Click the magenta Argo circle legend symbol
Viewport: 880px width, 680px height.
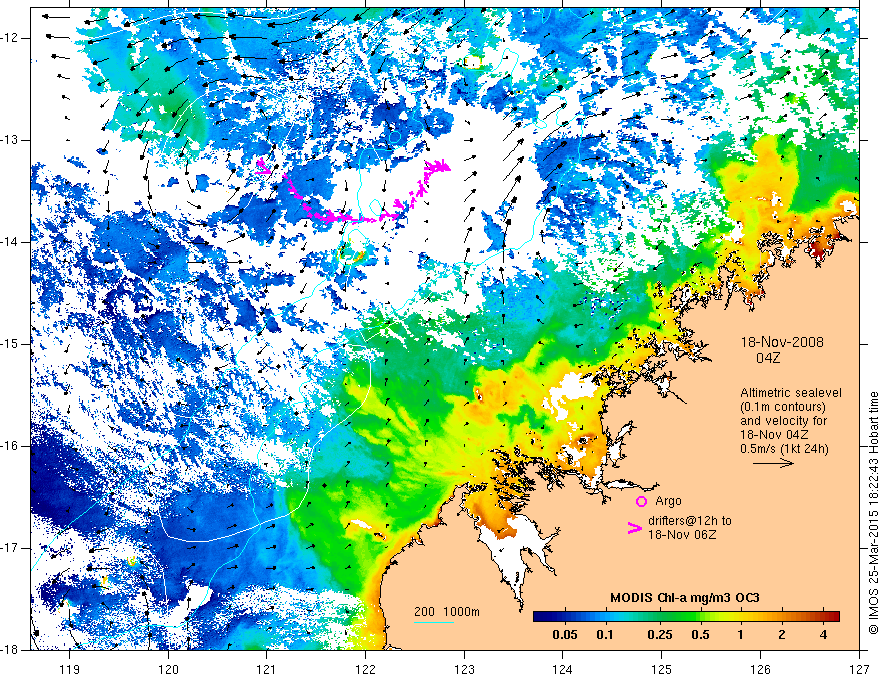click(641, 501)
